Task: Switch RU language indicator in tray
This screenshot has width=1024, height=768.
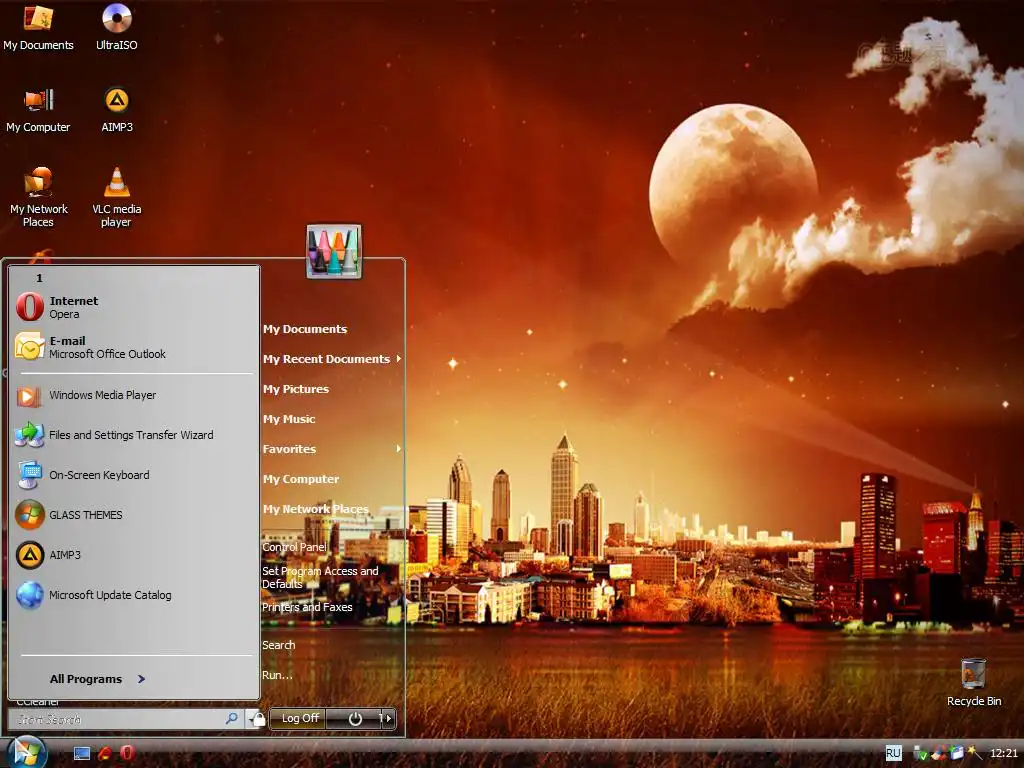Action: coord(893,753)
